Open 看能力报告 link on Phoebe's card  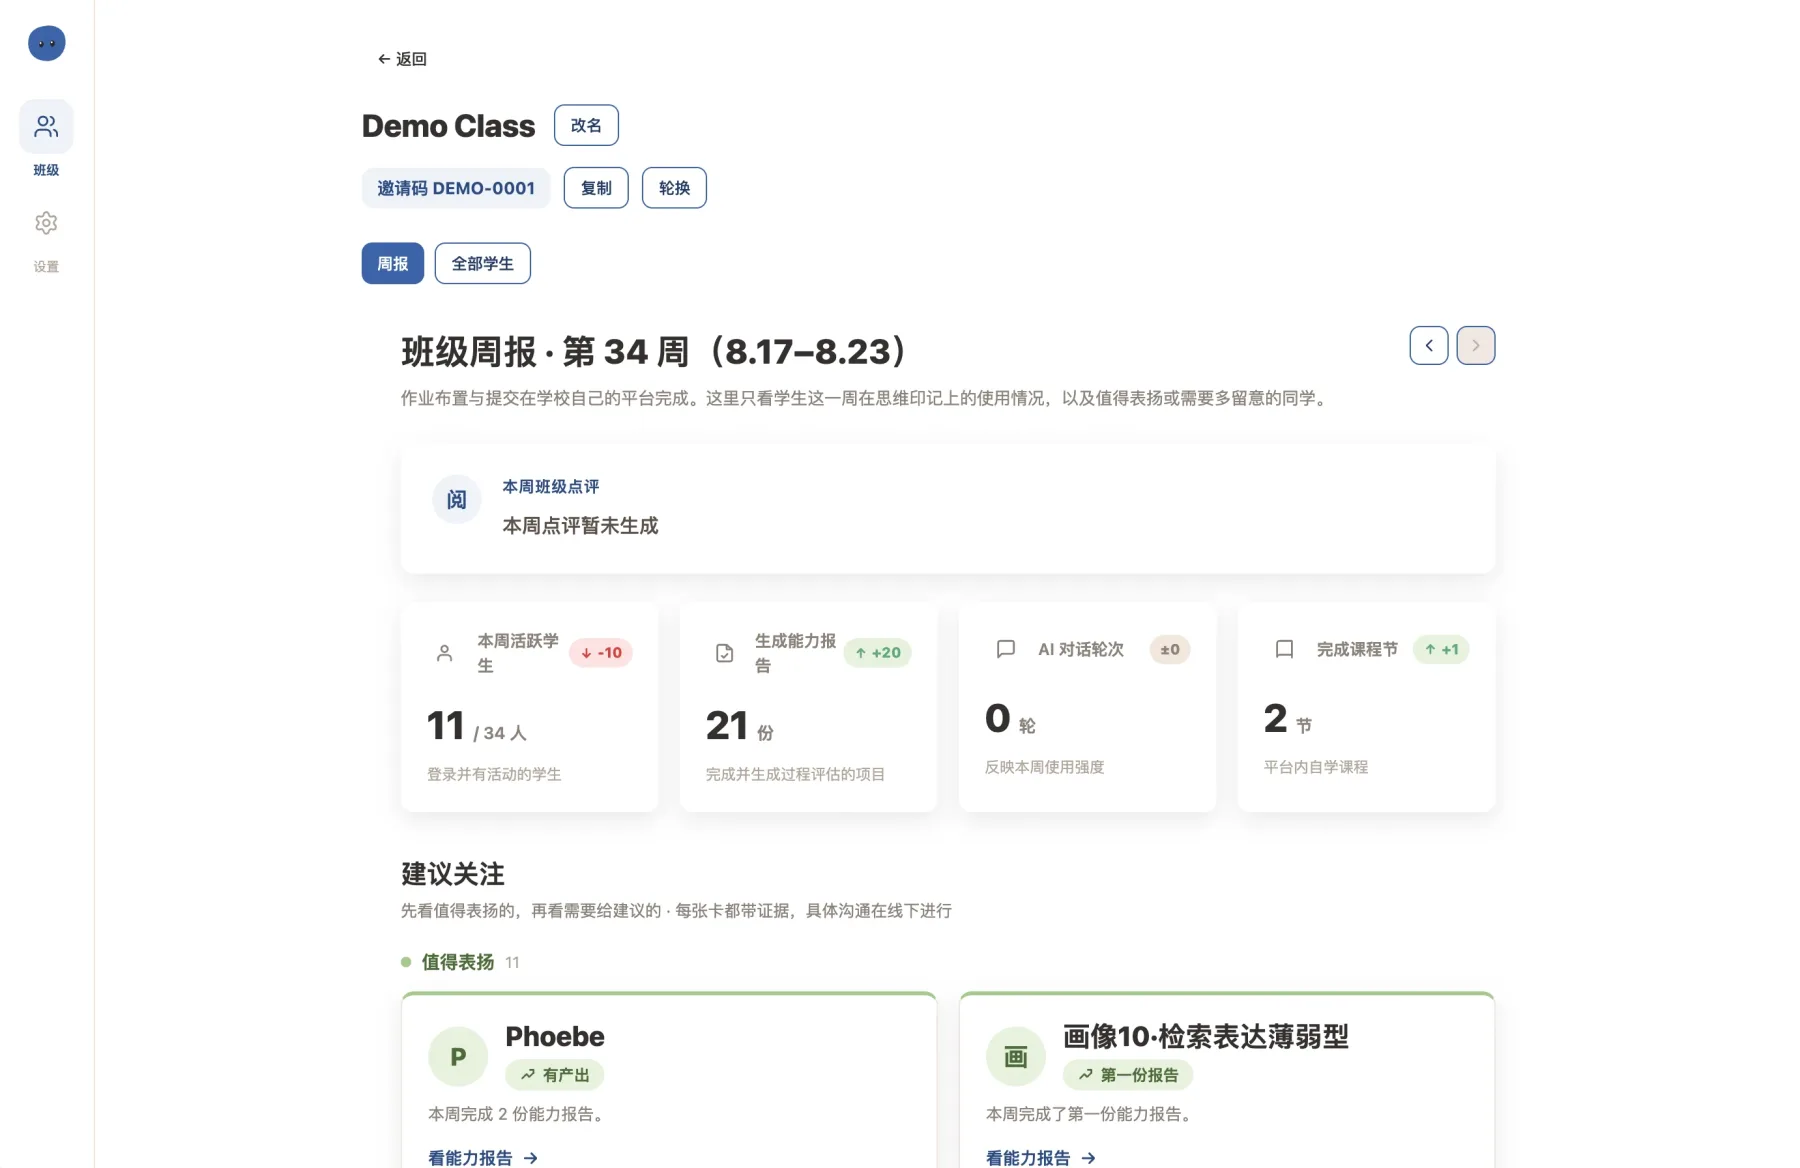click(x=483, y=1158)
